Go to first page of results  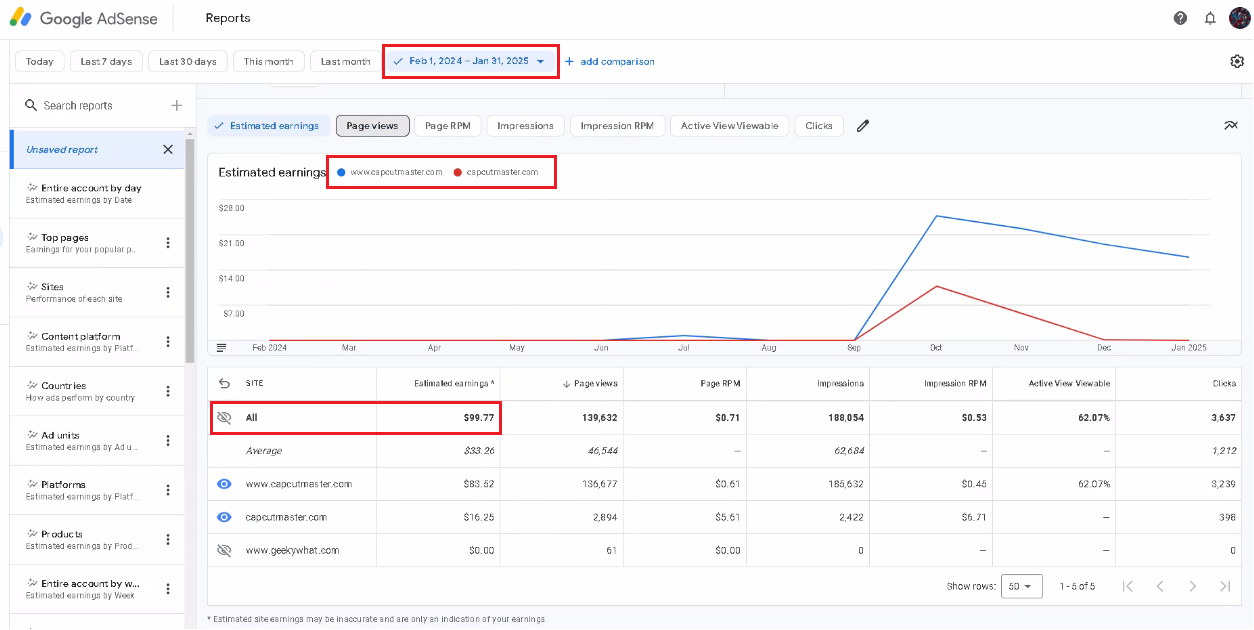(x=1128, y=586)
